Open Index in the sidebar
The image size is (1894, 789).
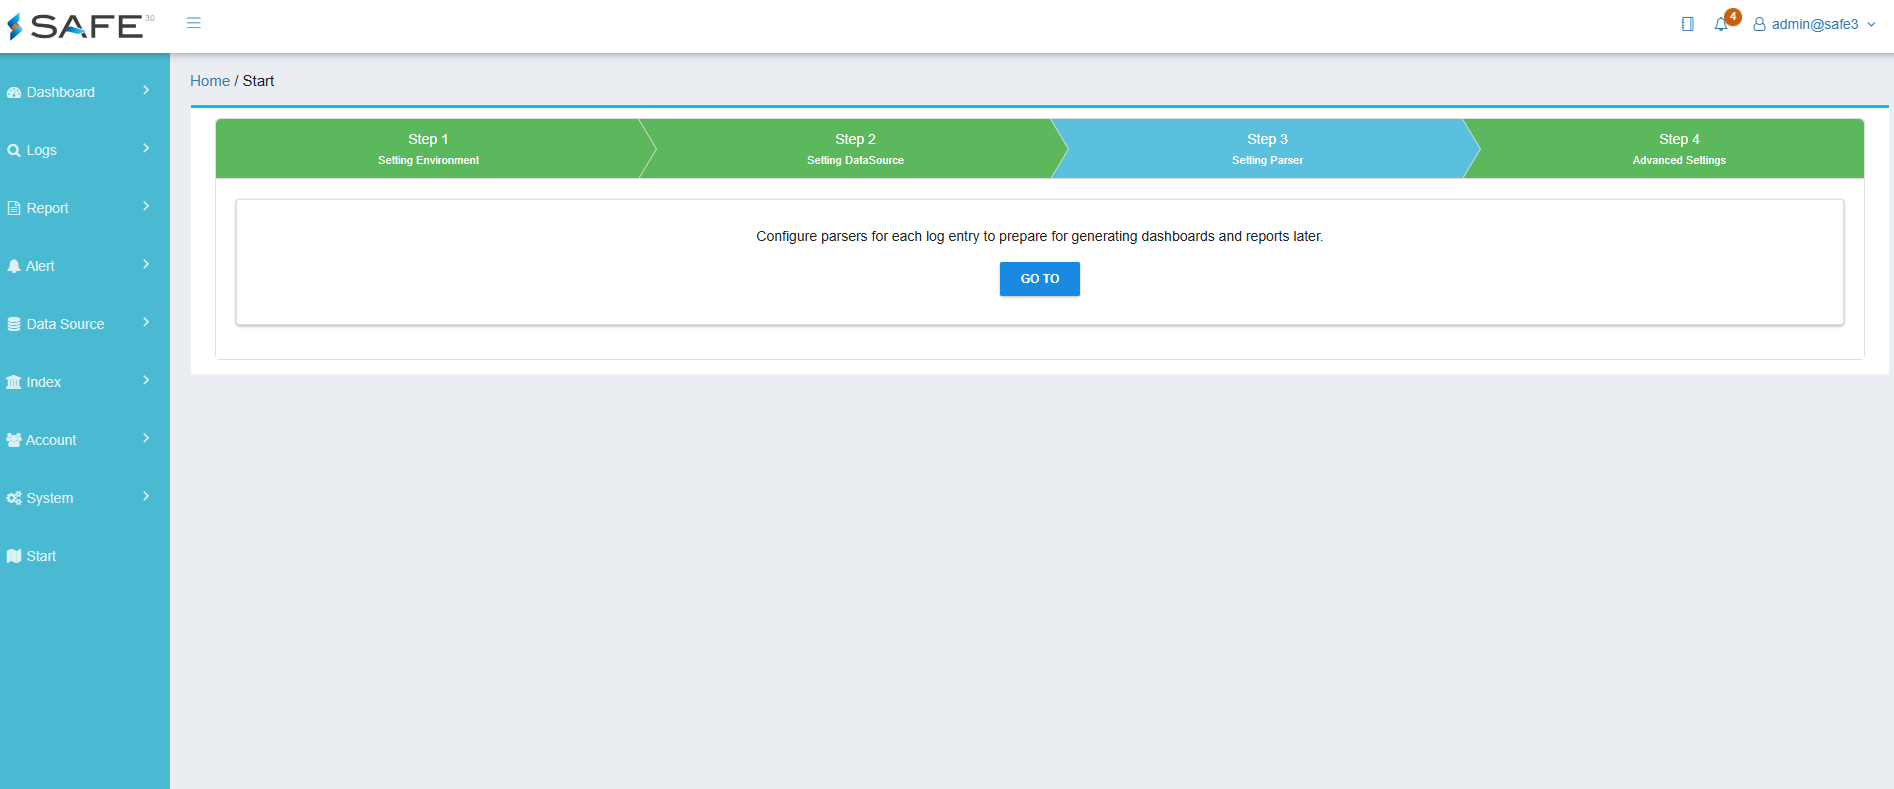[x=85, y=382]
